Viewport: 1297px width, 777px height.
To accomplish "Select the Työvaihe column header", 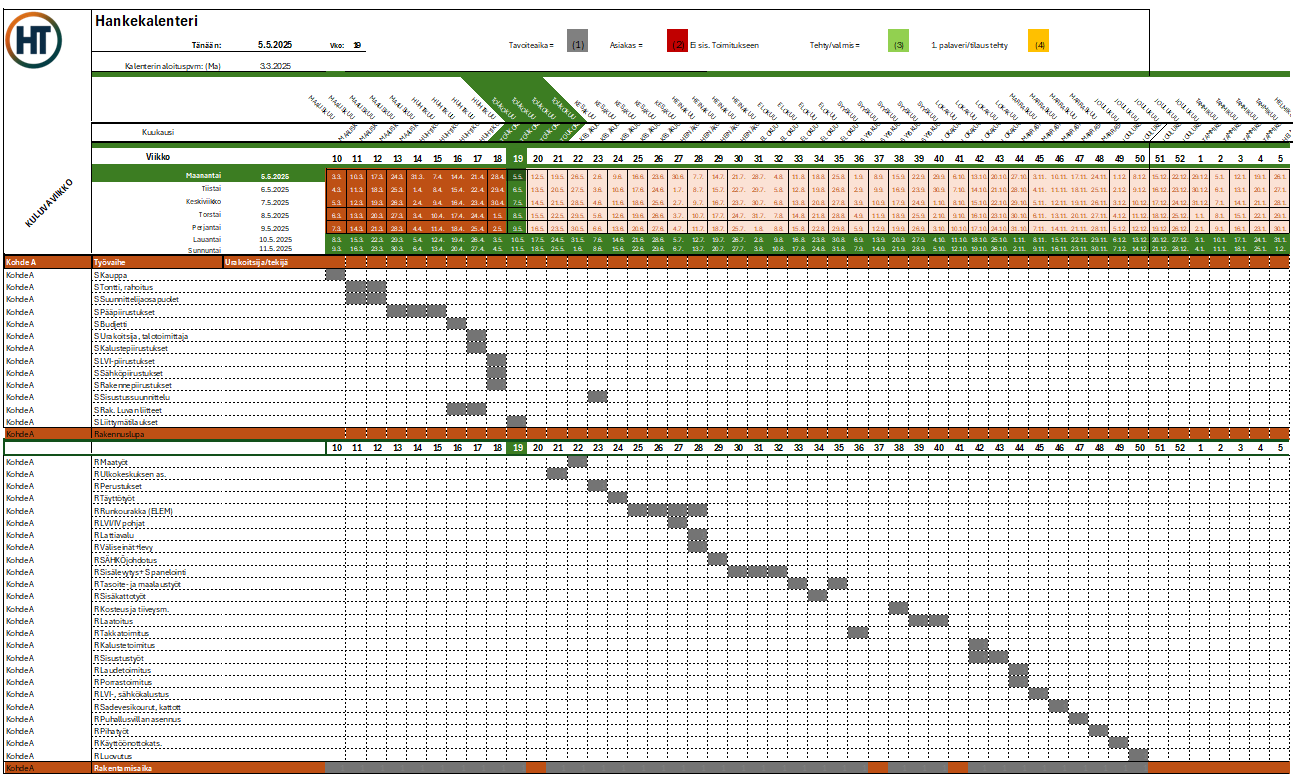I will (x=110, y=262).
